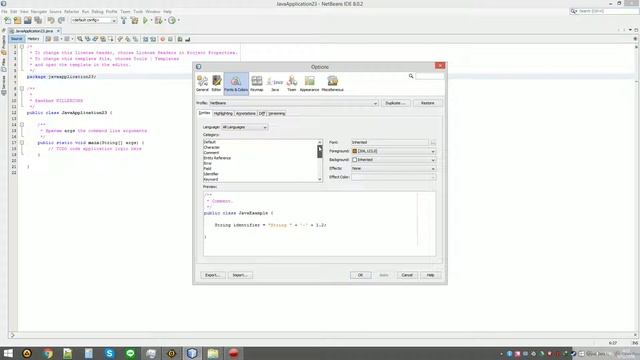Click the Redo toolbar icon
The height and width of the screenshot is (360, 640).
[x=61, y=20]
